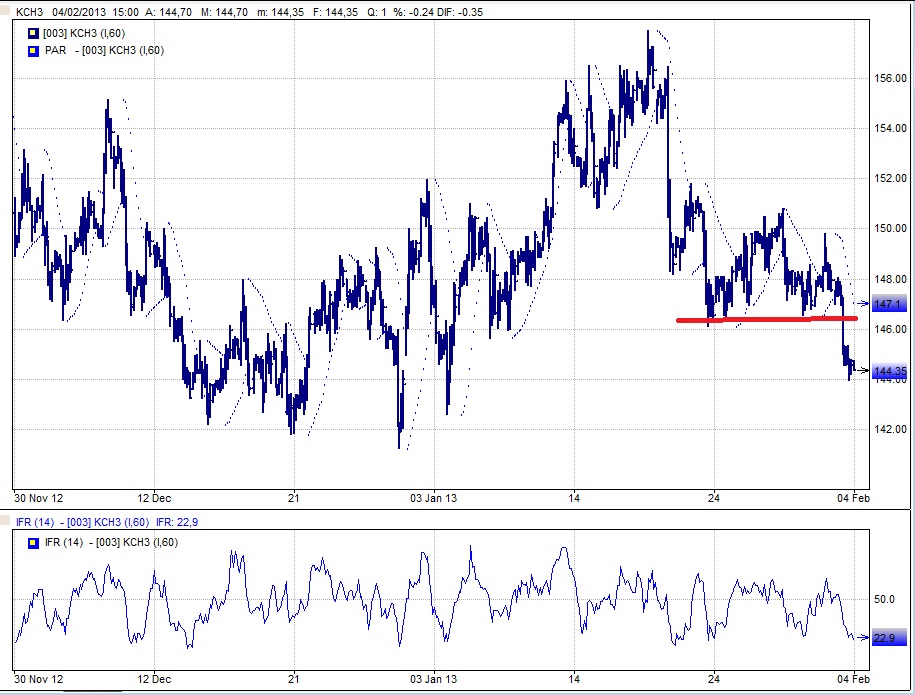Click the '12 Dec' date on IFR panel axis
This screenshot has height=695, width=915.
[154, 676]
